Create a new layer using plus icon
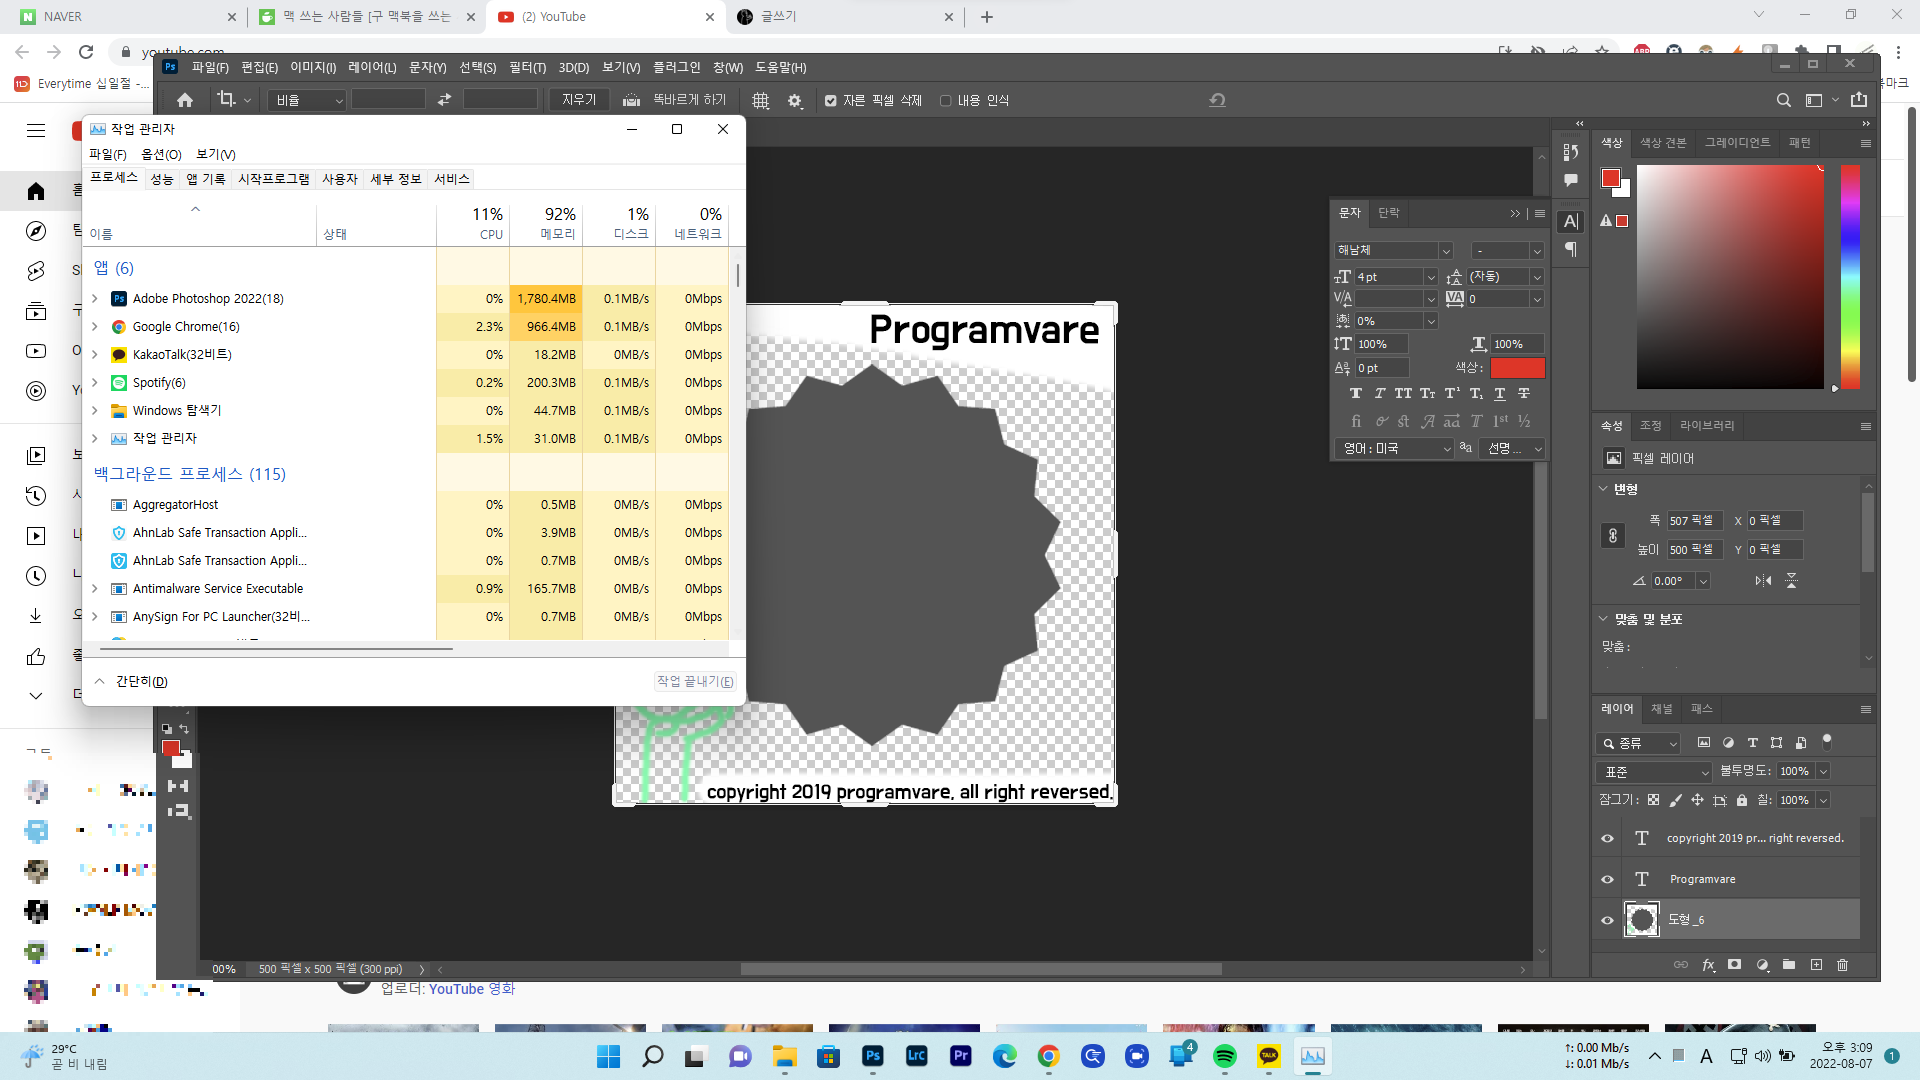This screenshot has height=1080, width=1920. (x=1816, y=965)
